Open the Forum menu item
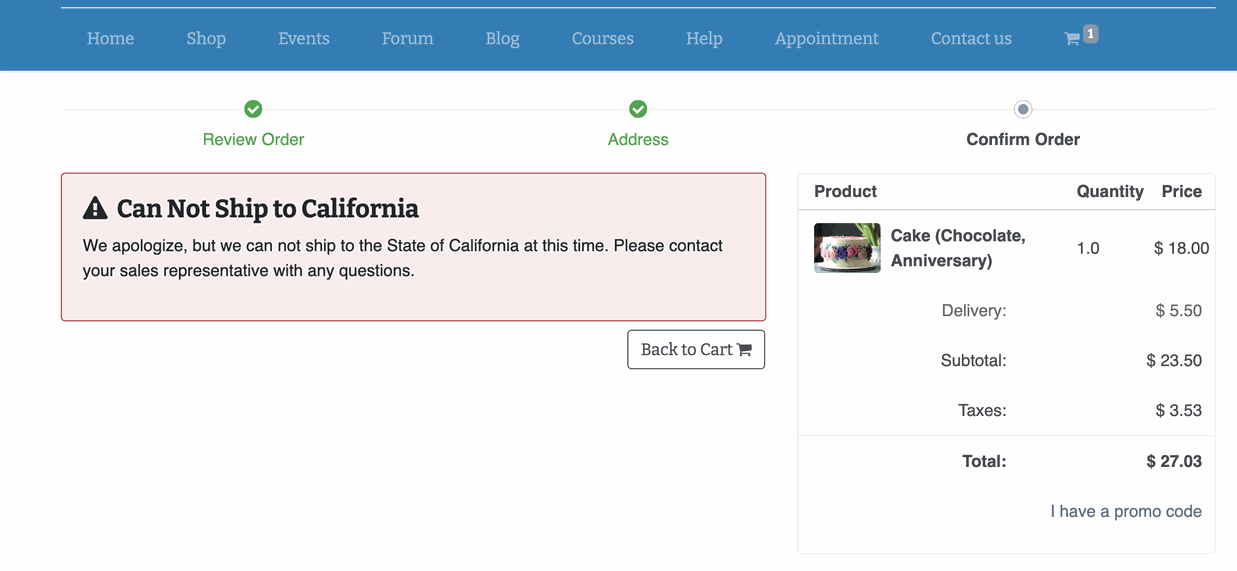The height and width of the screenshot is (571, 1237). tap(407, 38)
